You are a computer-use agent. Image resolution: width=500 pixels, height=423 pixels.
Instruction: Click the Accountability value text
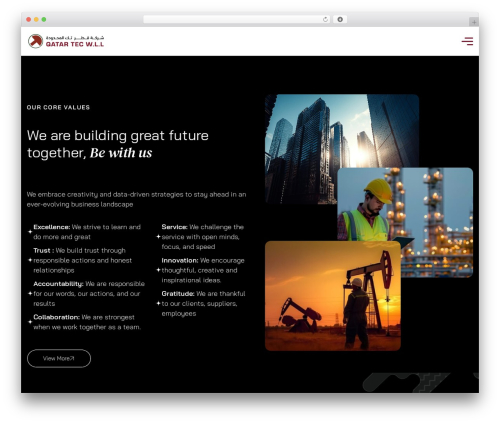coord(89,294)
